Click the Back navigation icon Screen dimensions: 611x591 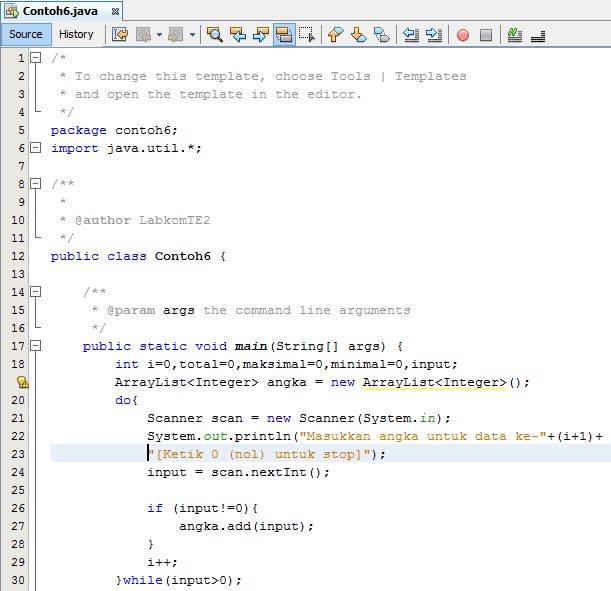coord(143,35)
